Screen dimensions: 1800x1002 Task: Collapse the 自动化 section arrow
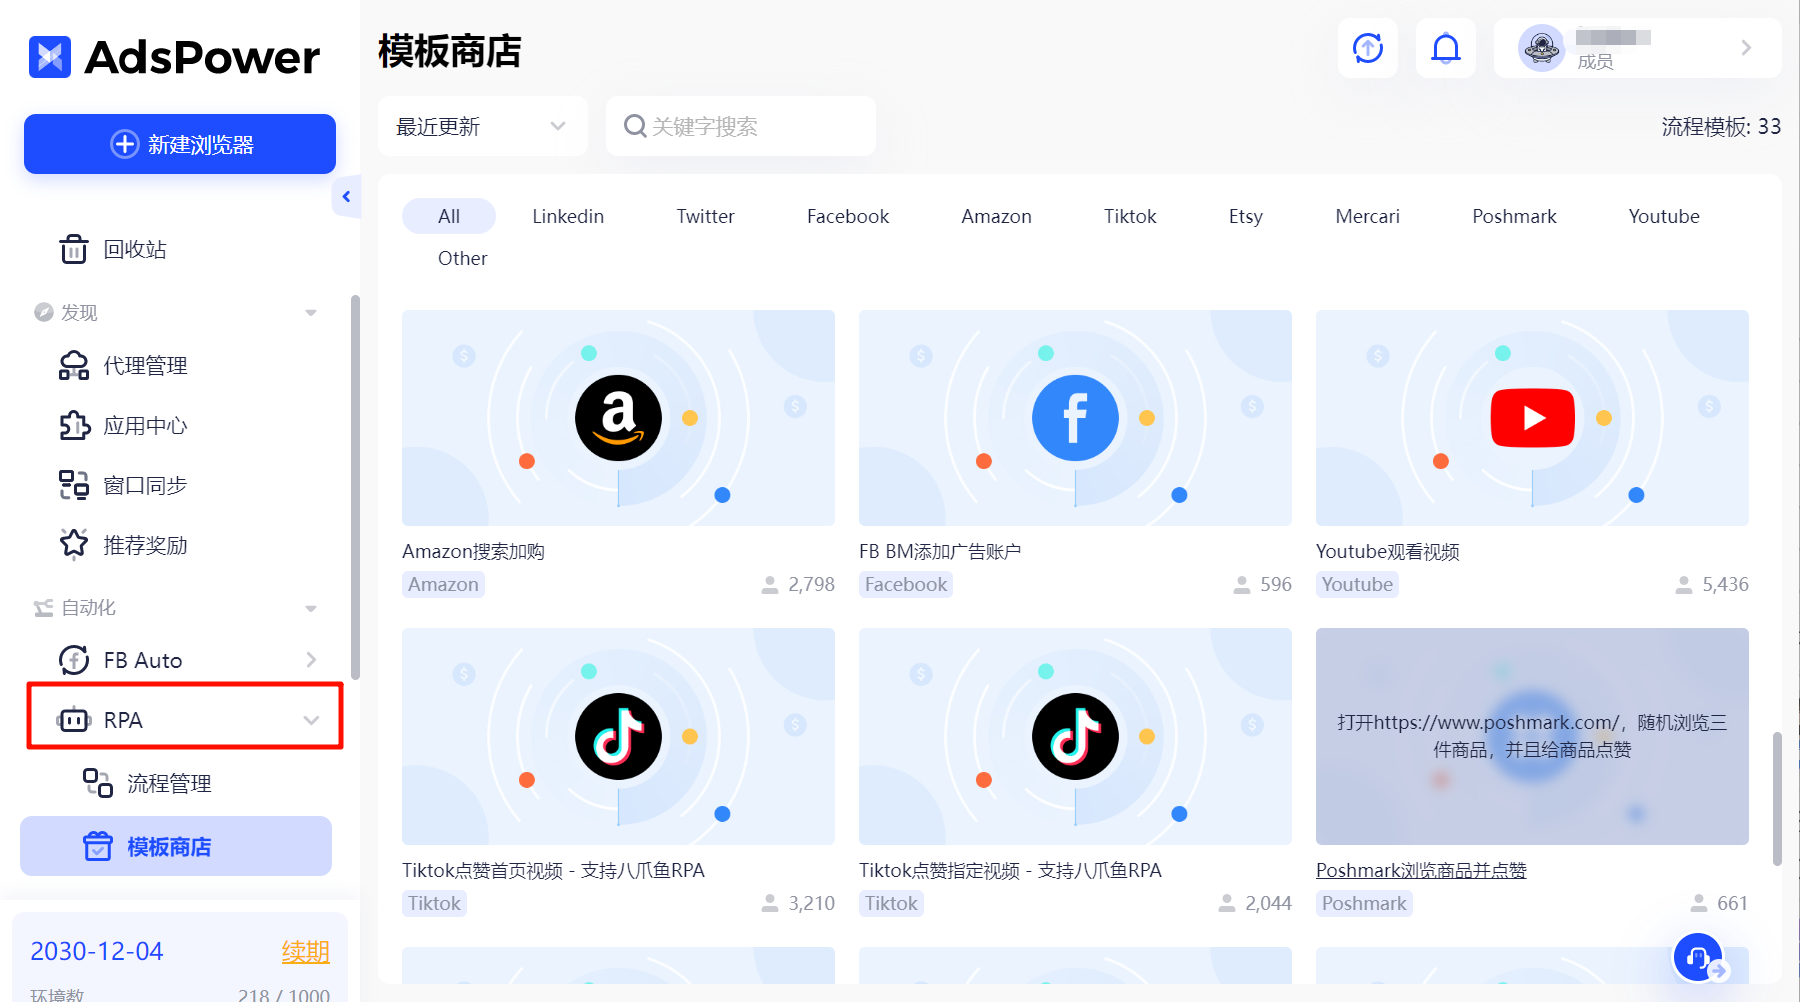point(311,608)
